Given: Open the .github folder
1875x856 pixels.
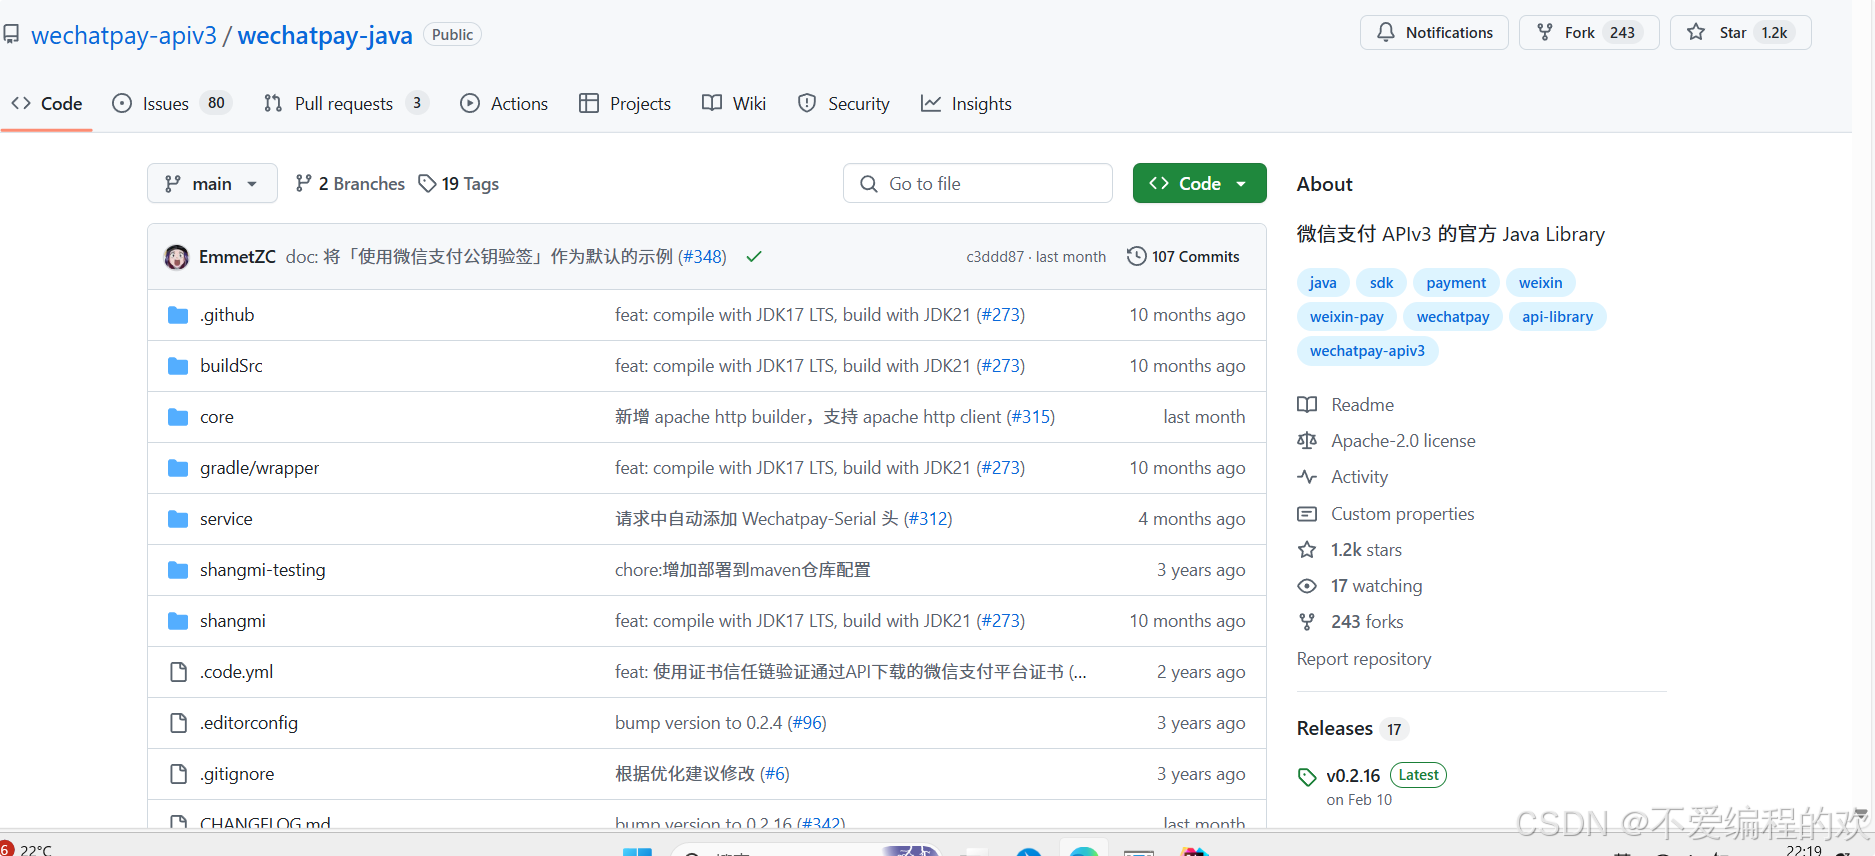Looking at the screenshot, I should coord(227,315).
